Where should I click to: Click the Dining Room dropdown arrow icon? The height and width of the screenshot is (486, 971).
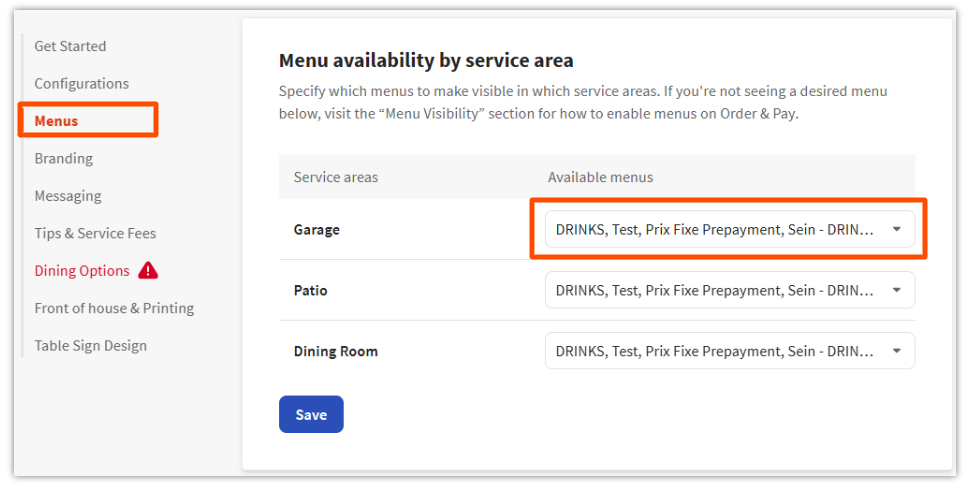(x=896, y=351)
